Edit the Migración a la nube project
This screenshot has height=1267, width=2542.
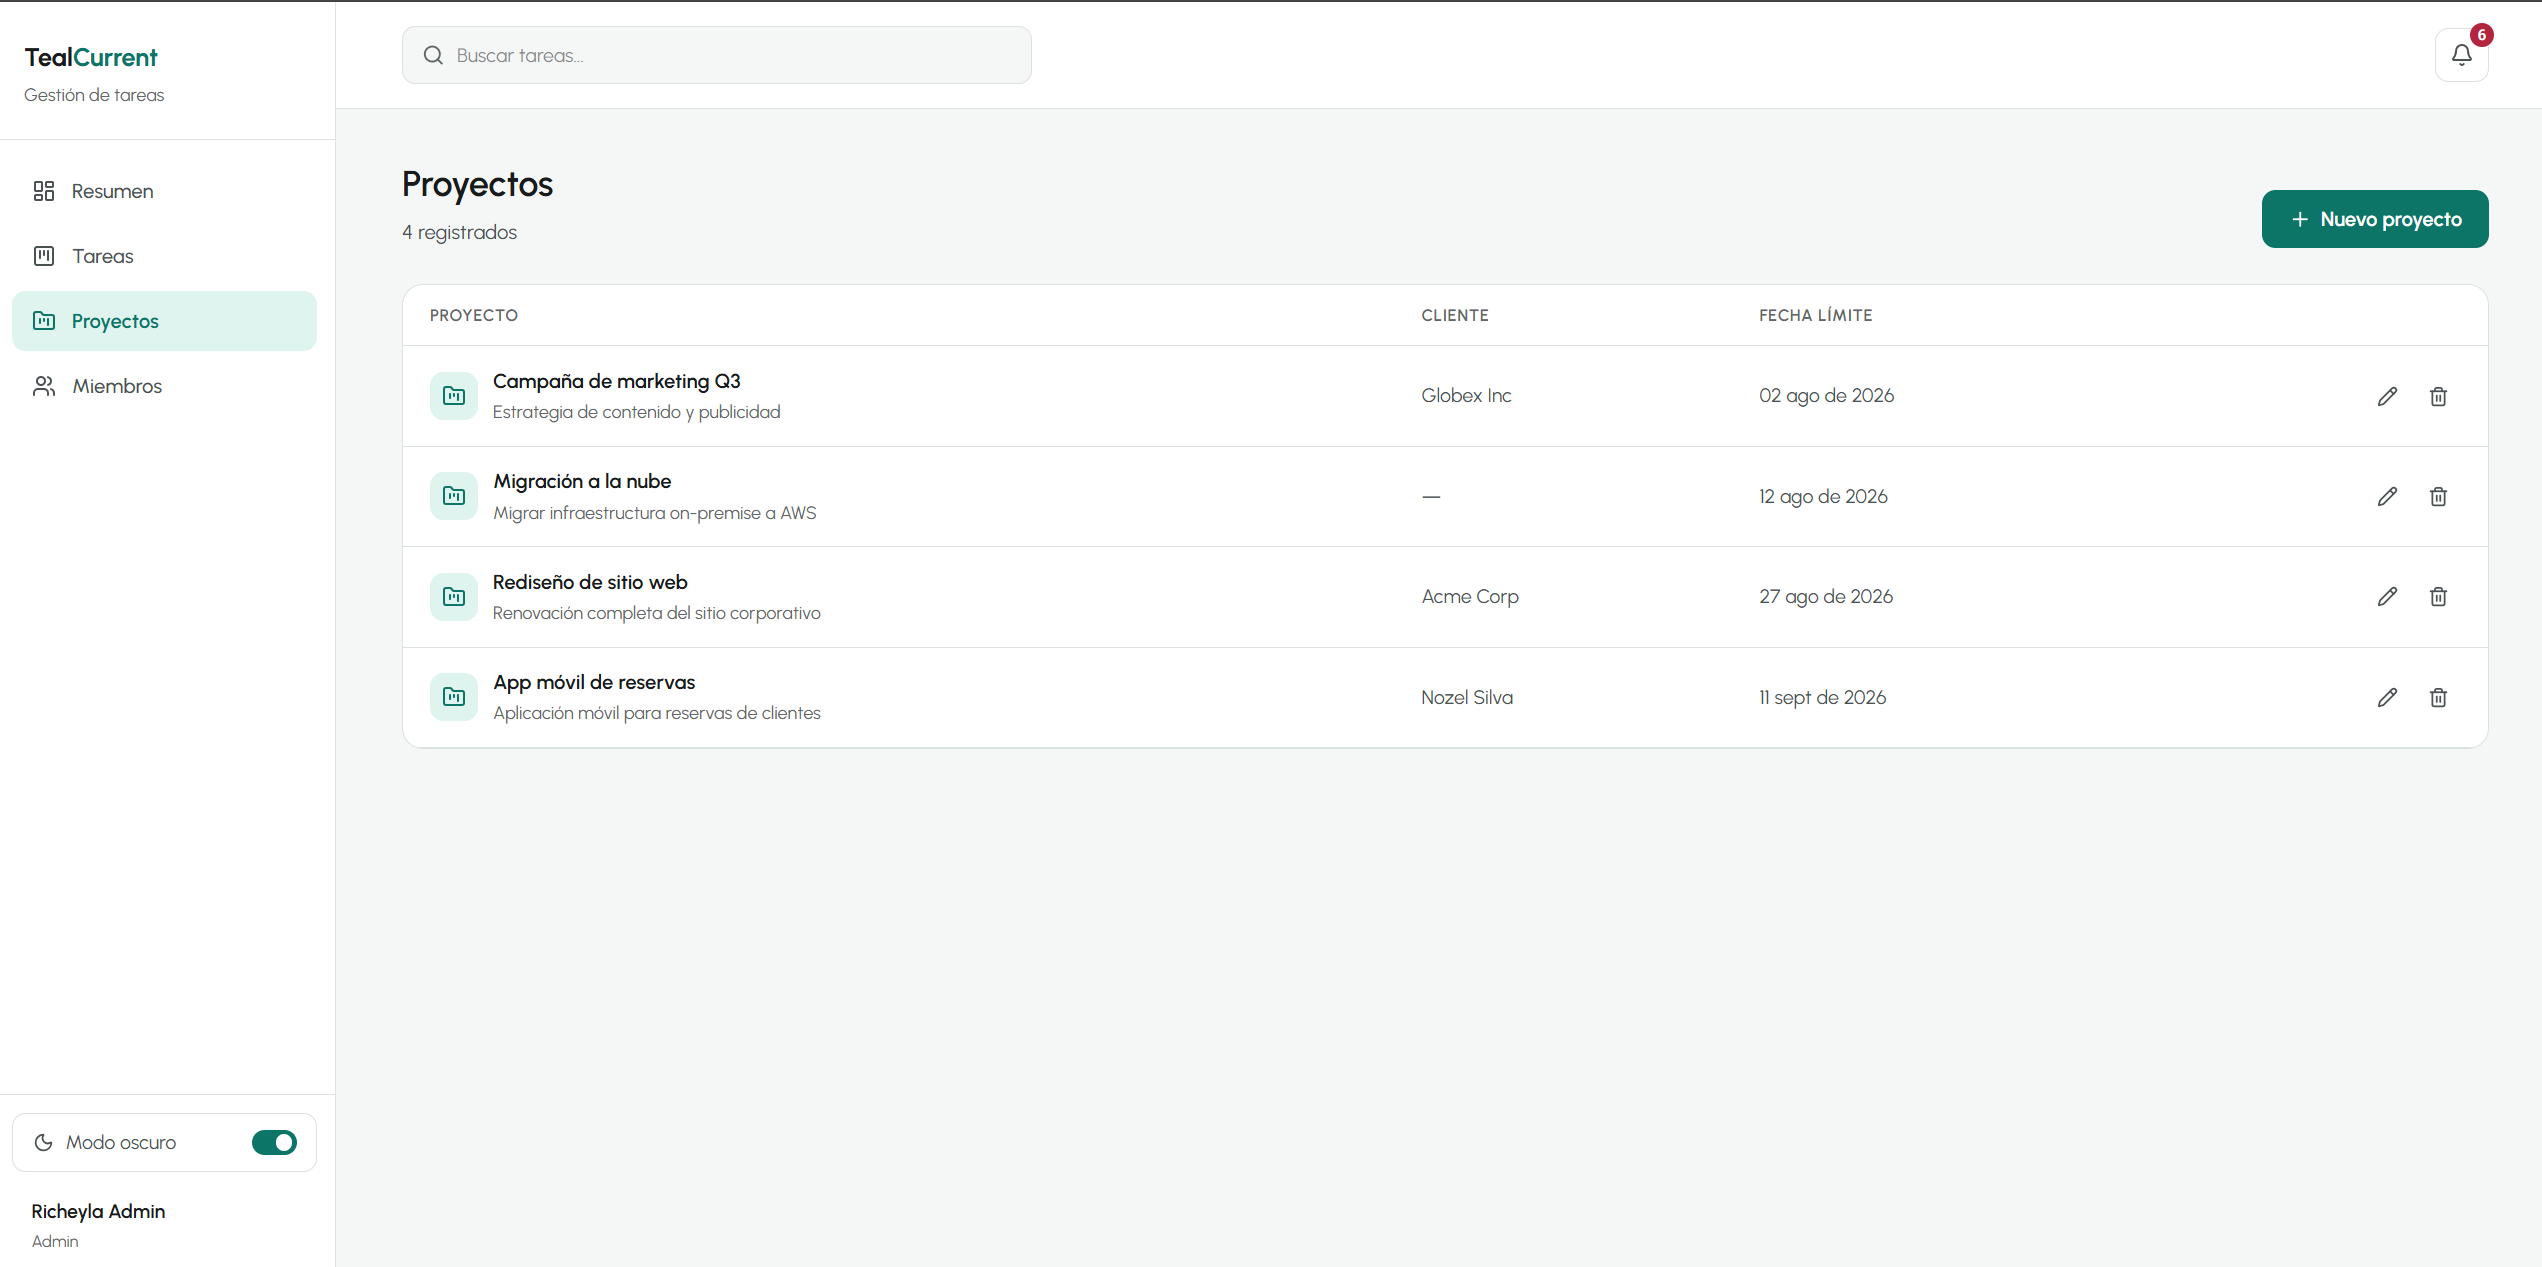[x=2387, y=496]
